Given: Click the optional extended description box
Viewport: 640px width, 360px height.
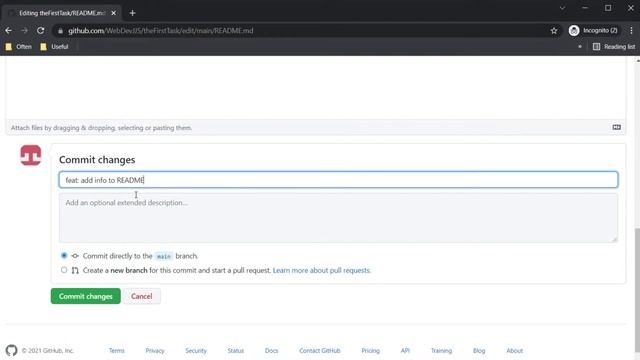Looking at the screenshot, I should pyautogui.click(x=338, y=218).
